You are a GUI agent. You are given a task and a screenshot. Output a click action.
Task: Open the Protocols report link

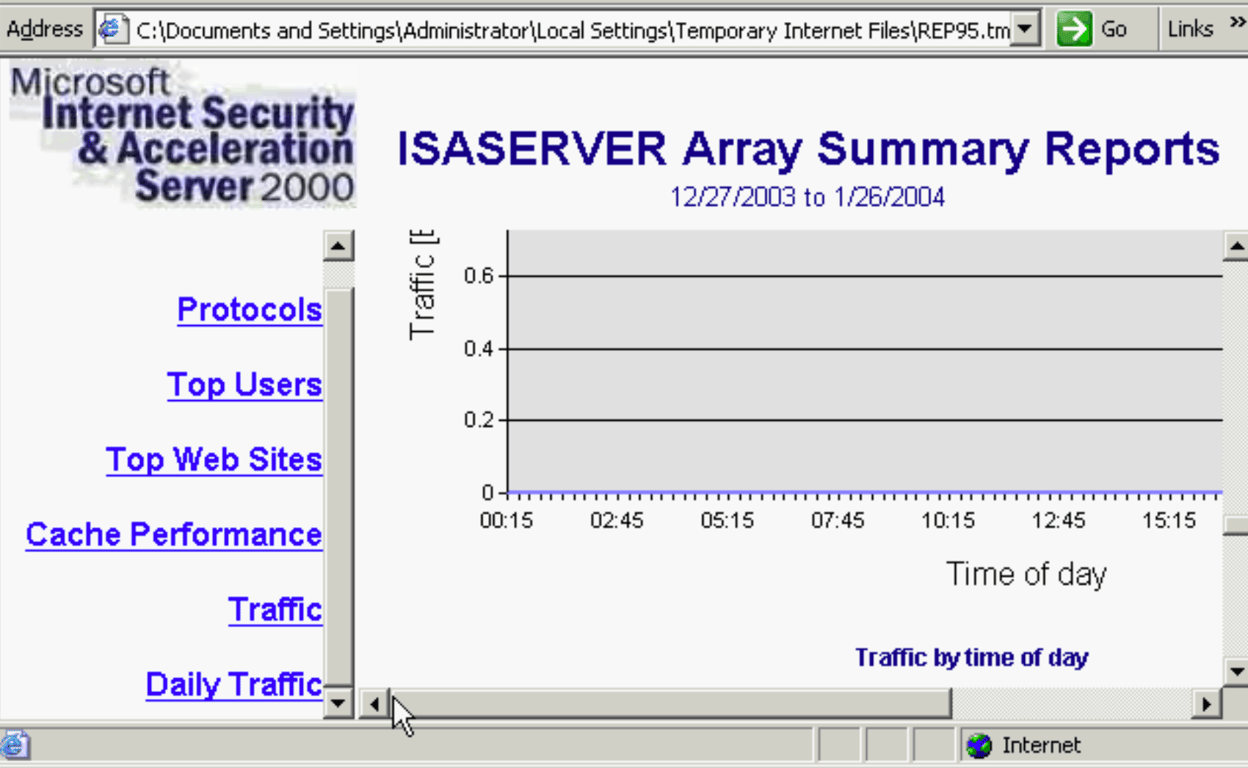coord(250,310)
